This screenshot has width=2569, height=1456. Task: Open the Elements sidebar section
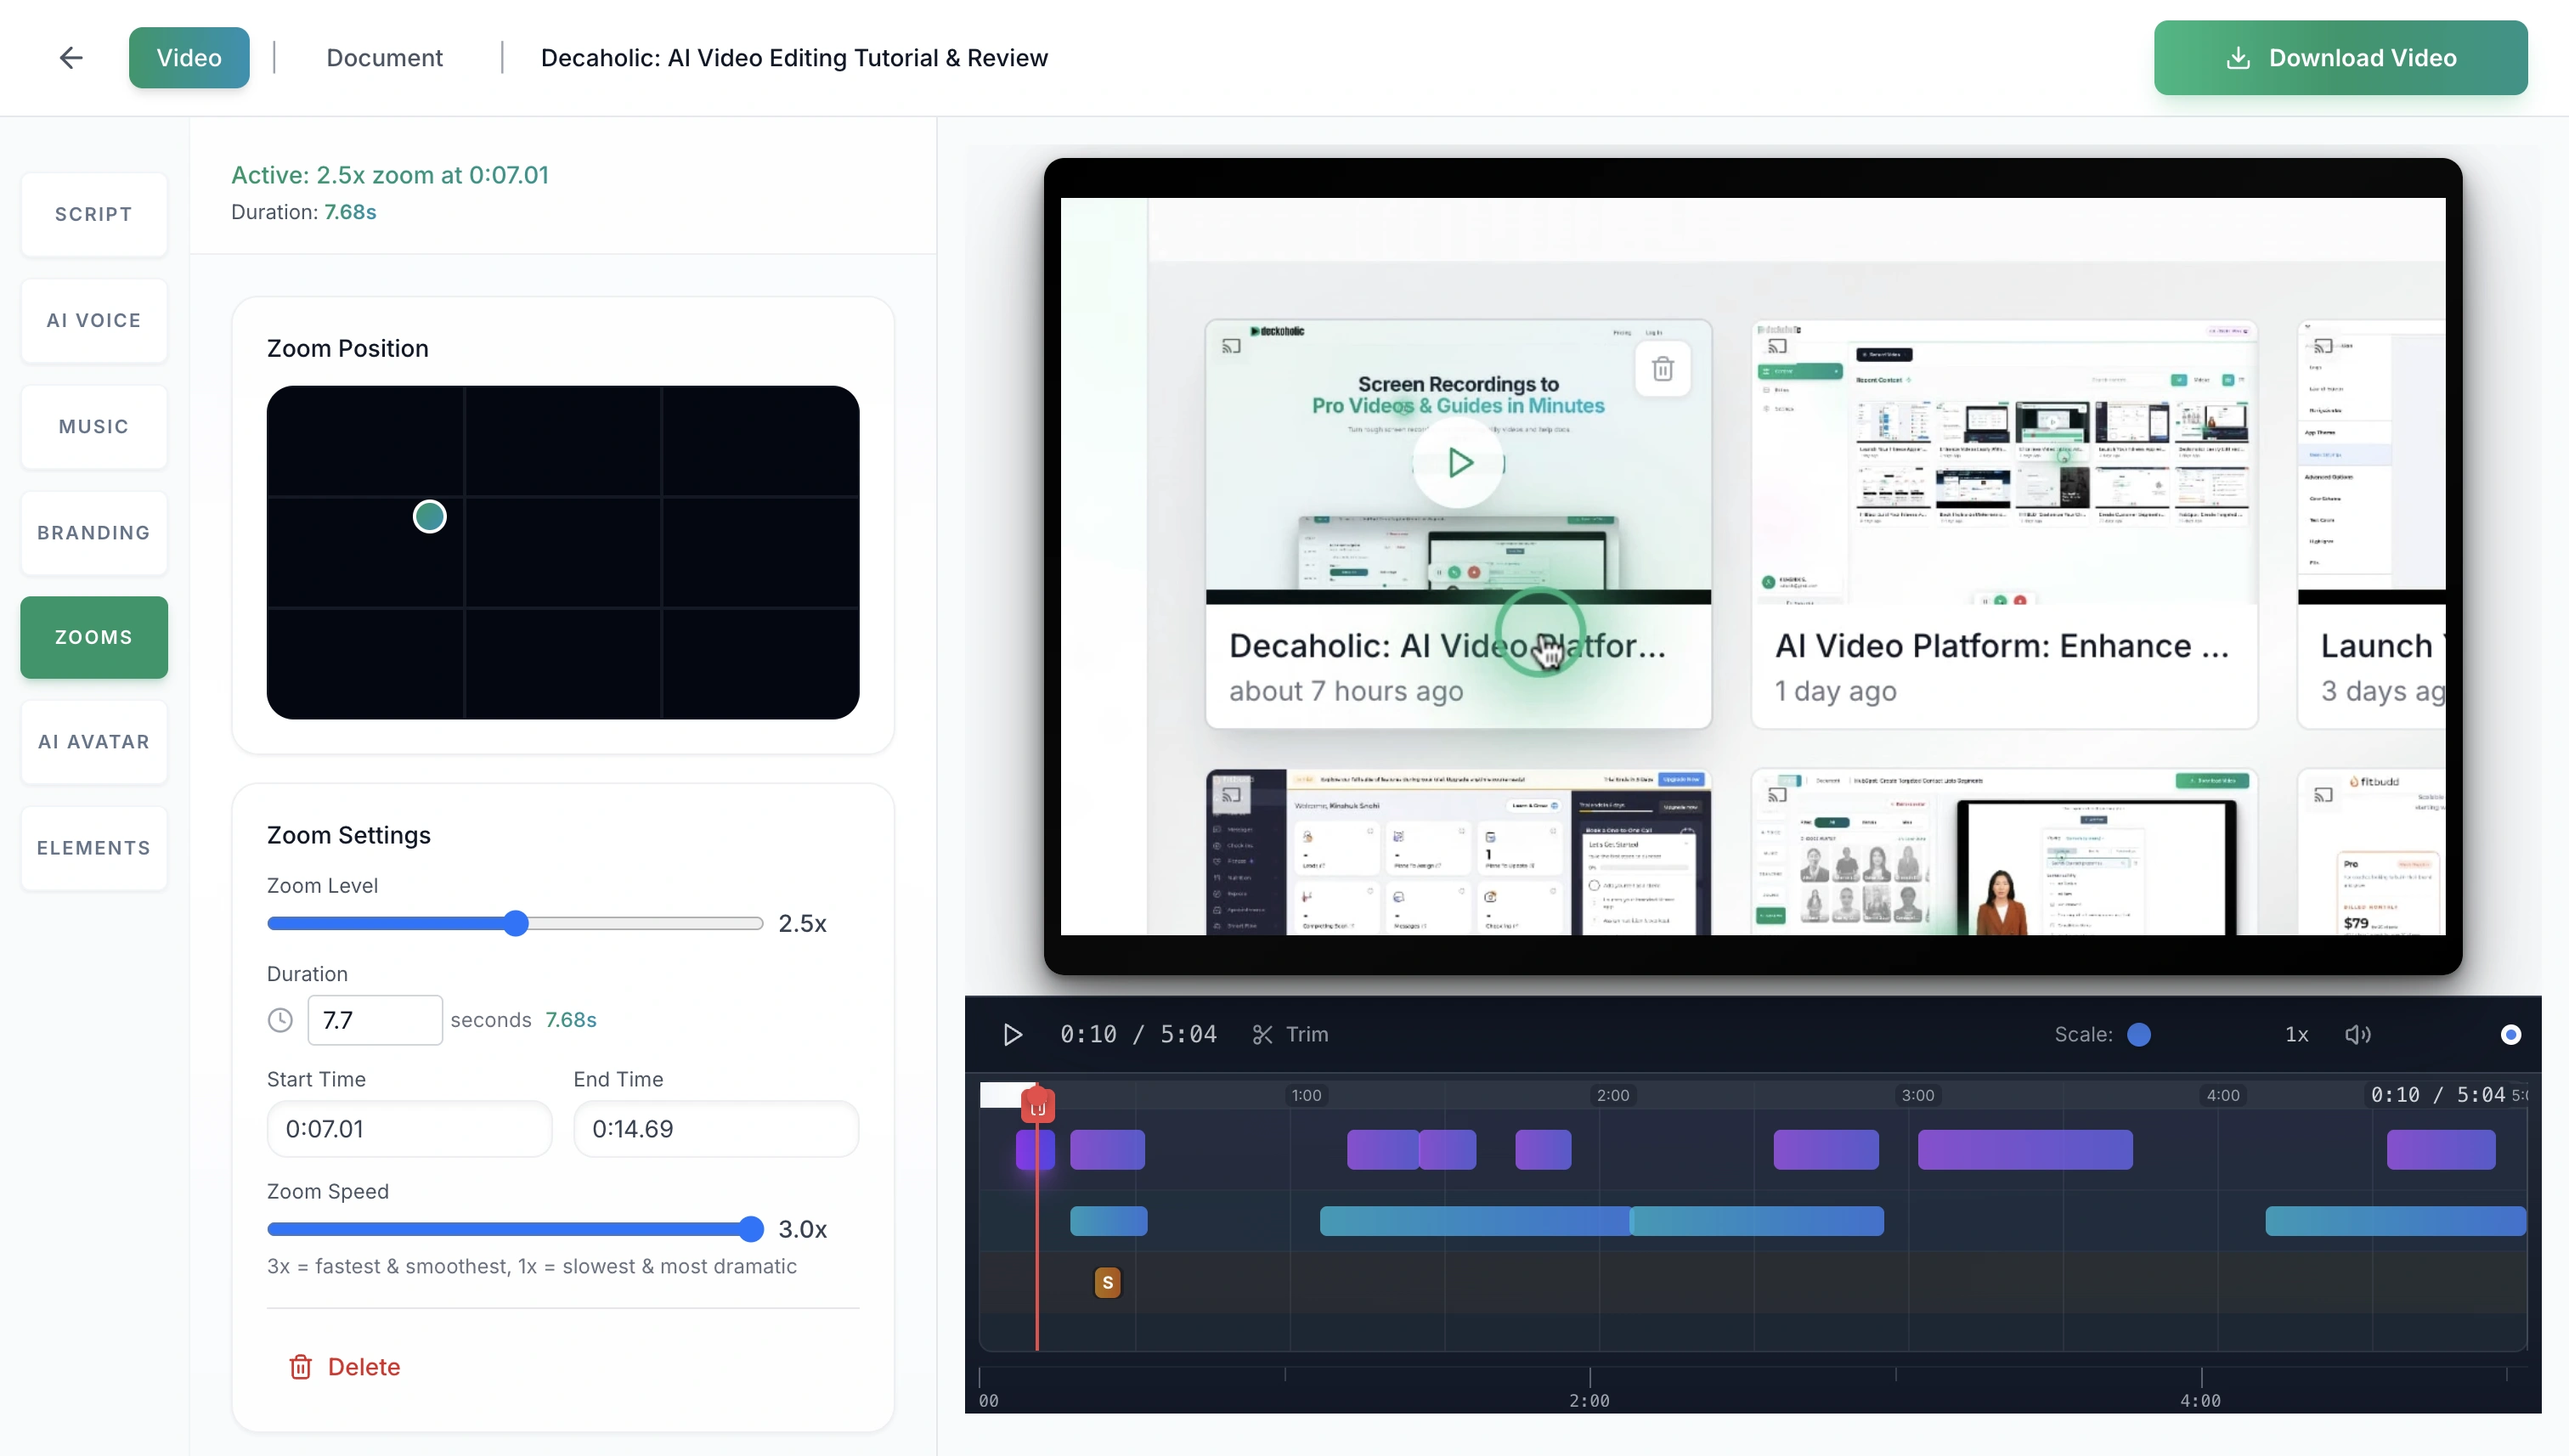click(x=94, y=848)
